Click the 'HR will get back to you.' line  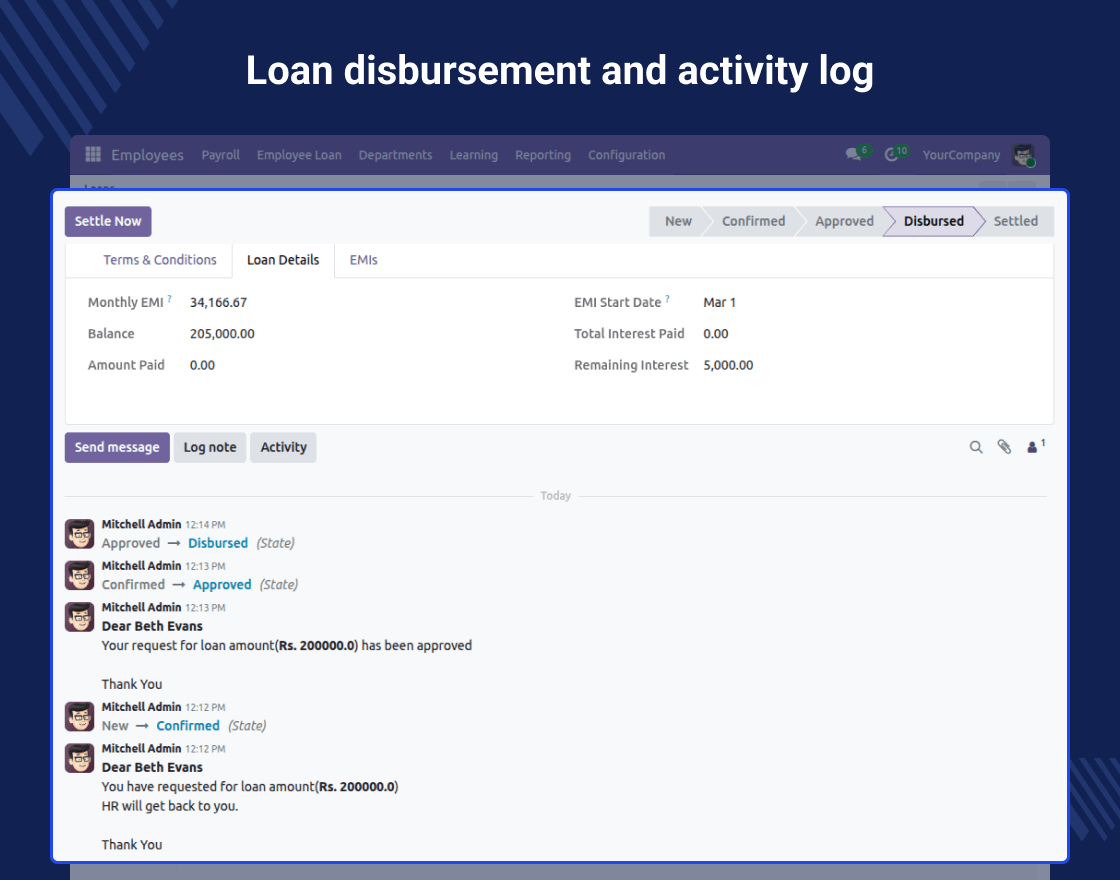point(170,806)
